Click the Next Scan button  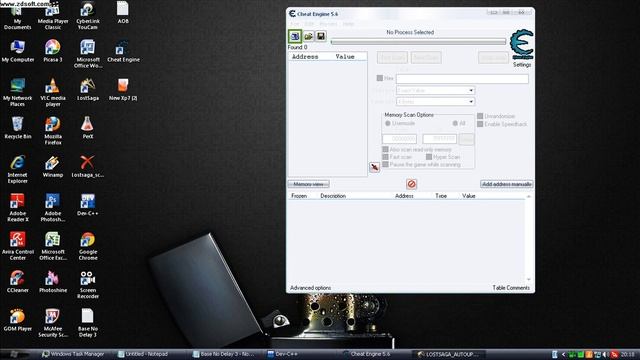click(x=426, y=58)
